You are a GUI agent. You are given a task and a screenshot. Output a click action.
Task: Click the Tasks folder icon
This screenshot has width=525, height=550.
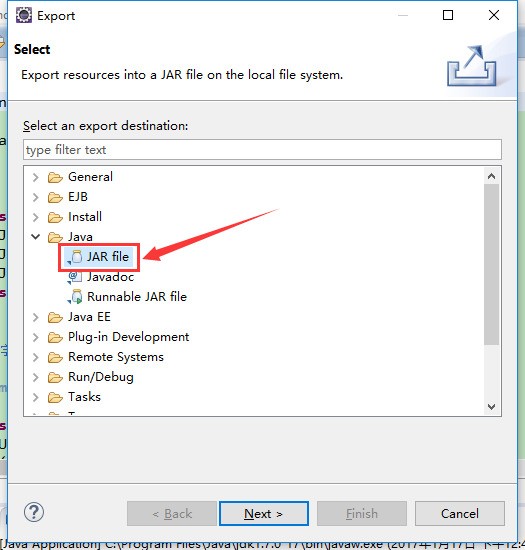pos(55,397)
